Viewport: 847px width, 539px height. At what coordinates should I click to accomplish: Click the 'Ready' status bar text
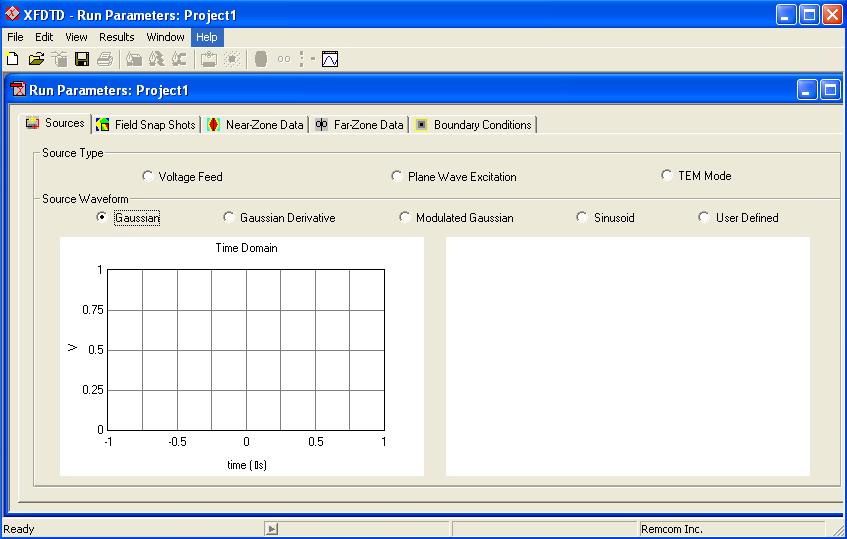click(x=19, y=529)
